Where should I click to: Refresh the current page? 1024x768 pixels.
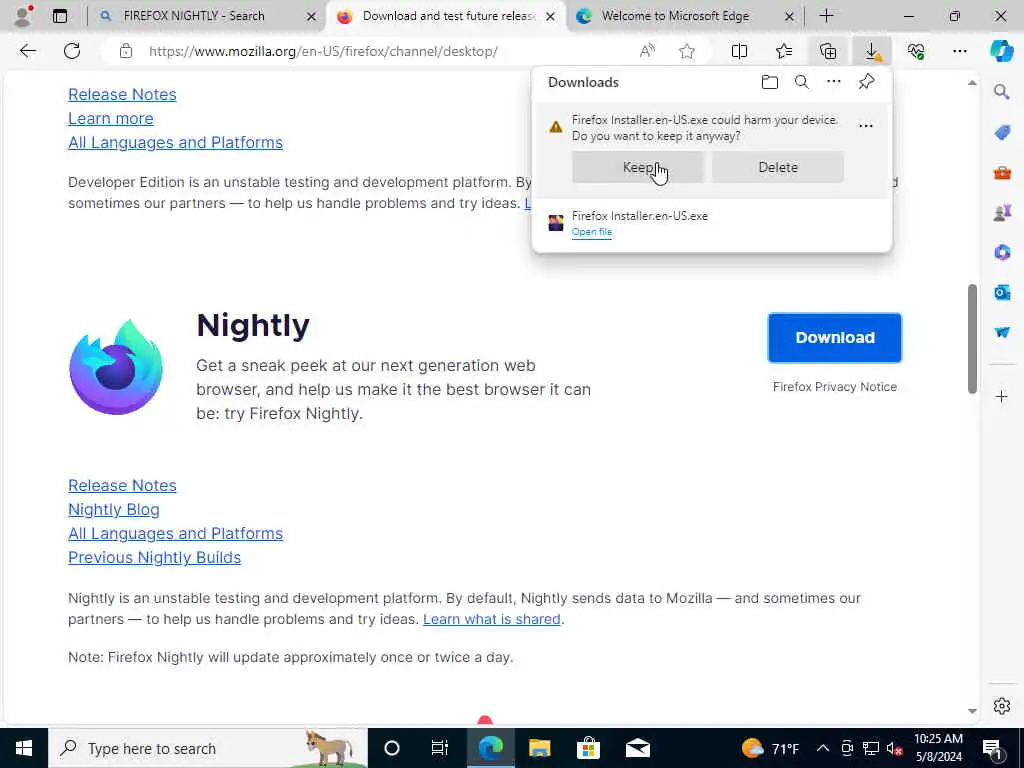click(72, 51)
